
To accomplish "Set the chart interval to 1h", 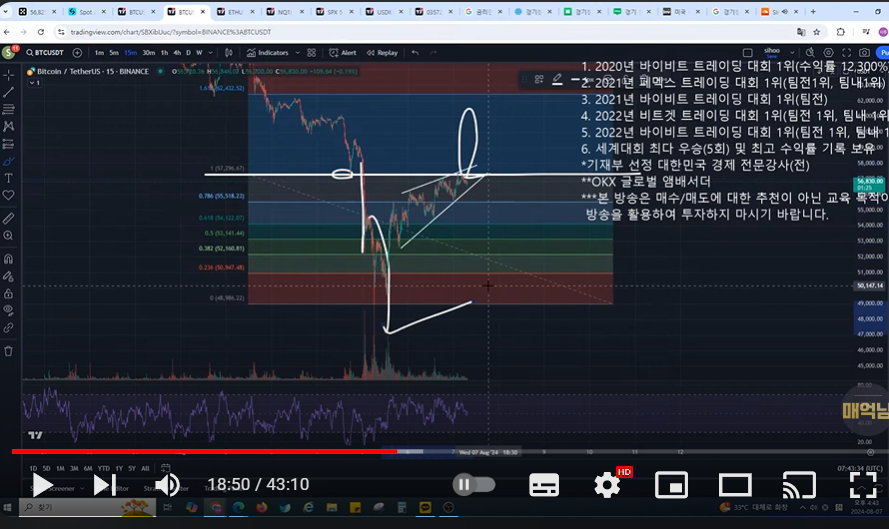I will tap(164, 53).
